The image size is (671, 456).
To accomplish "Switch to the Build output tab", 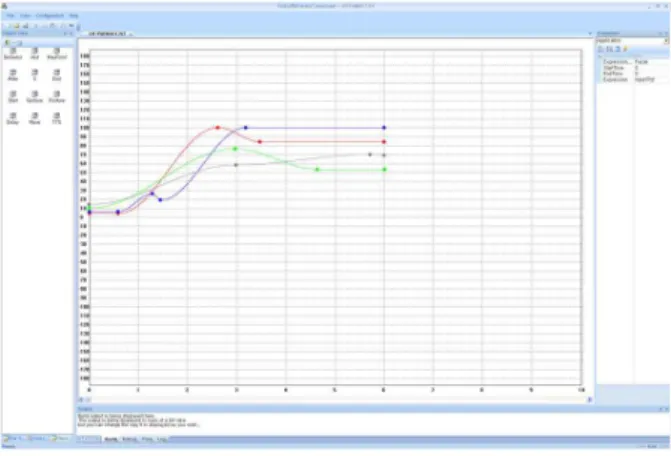I will point(111,439).
